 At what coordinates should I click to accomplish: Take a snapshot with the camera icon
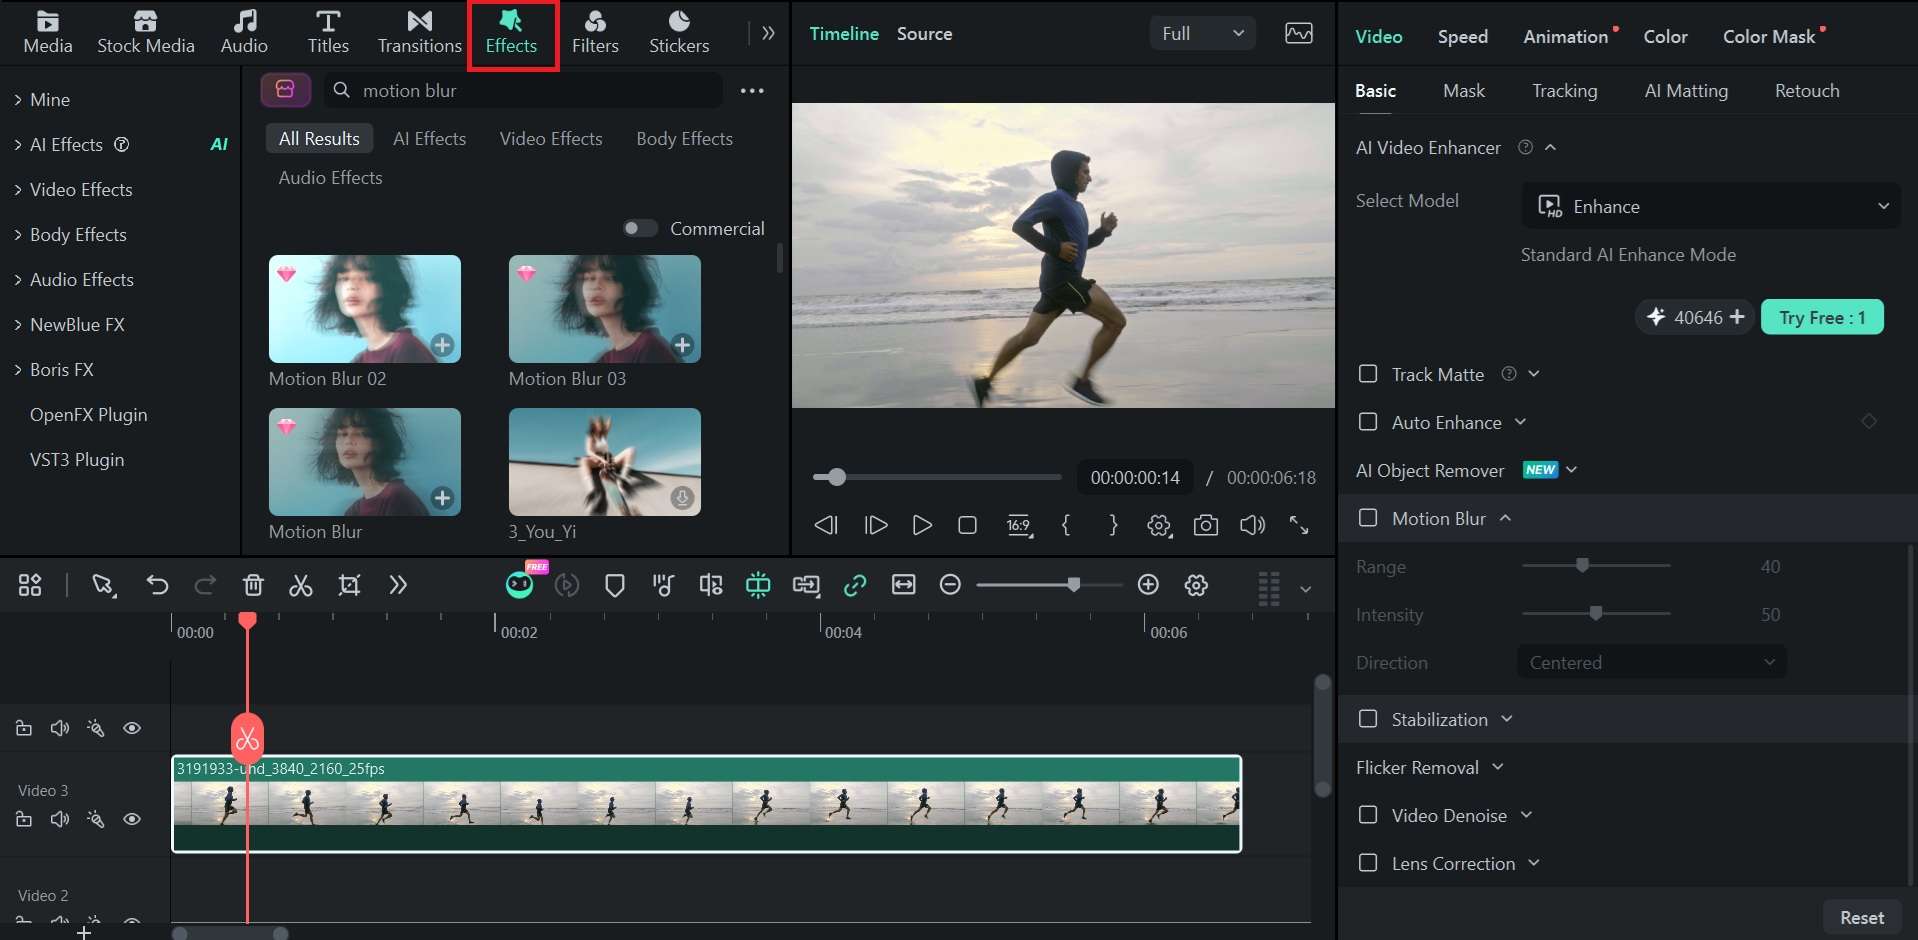point(1206,525)
